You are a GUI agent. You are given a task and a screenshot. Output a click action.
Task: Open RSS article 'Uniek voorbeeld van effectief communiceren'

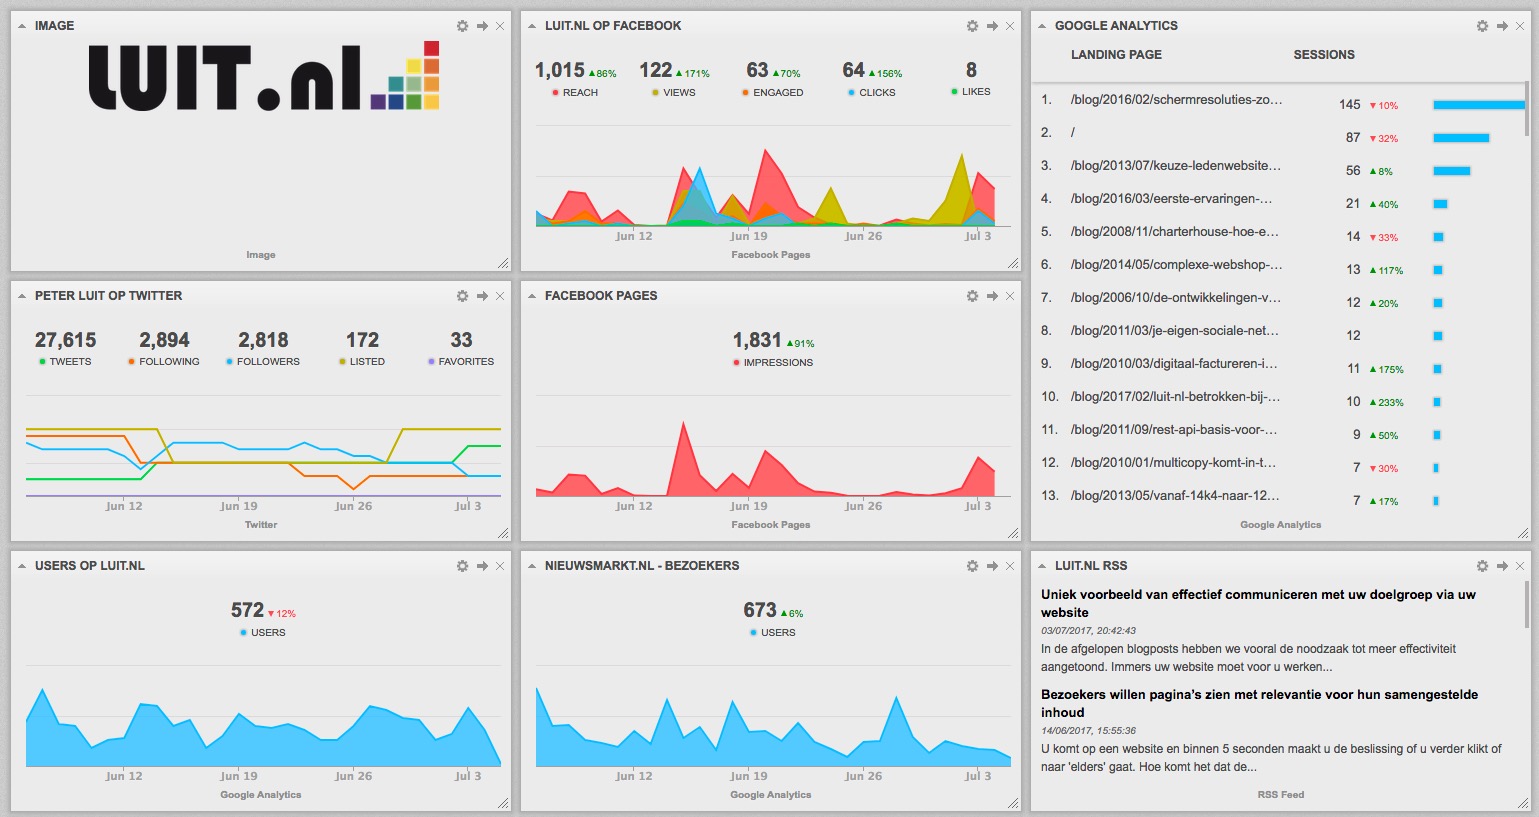[1258, 604]
